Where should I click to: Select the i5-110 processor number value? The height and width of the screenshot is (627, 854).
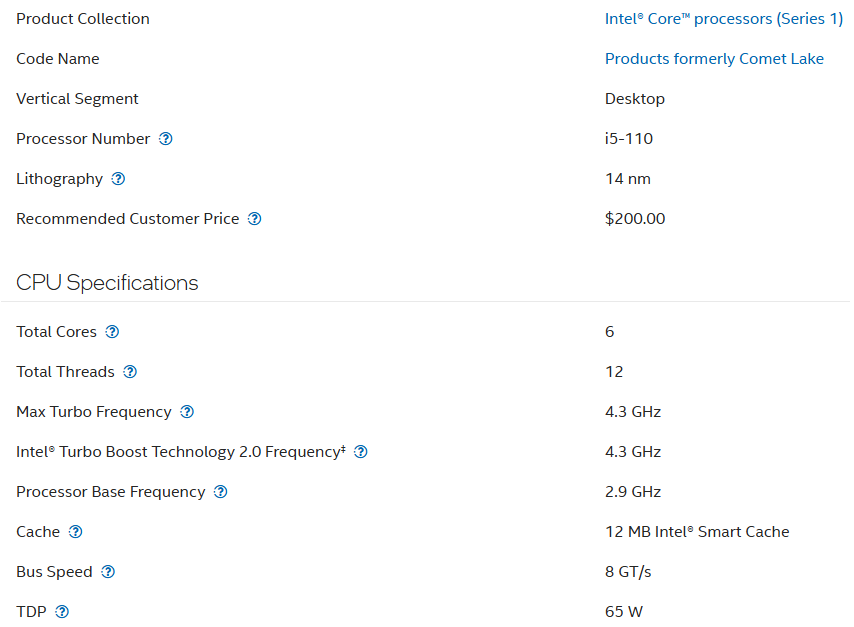629,139
